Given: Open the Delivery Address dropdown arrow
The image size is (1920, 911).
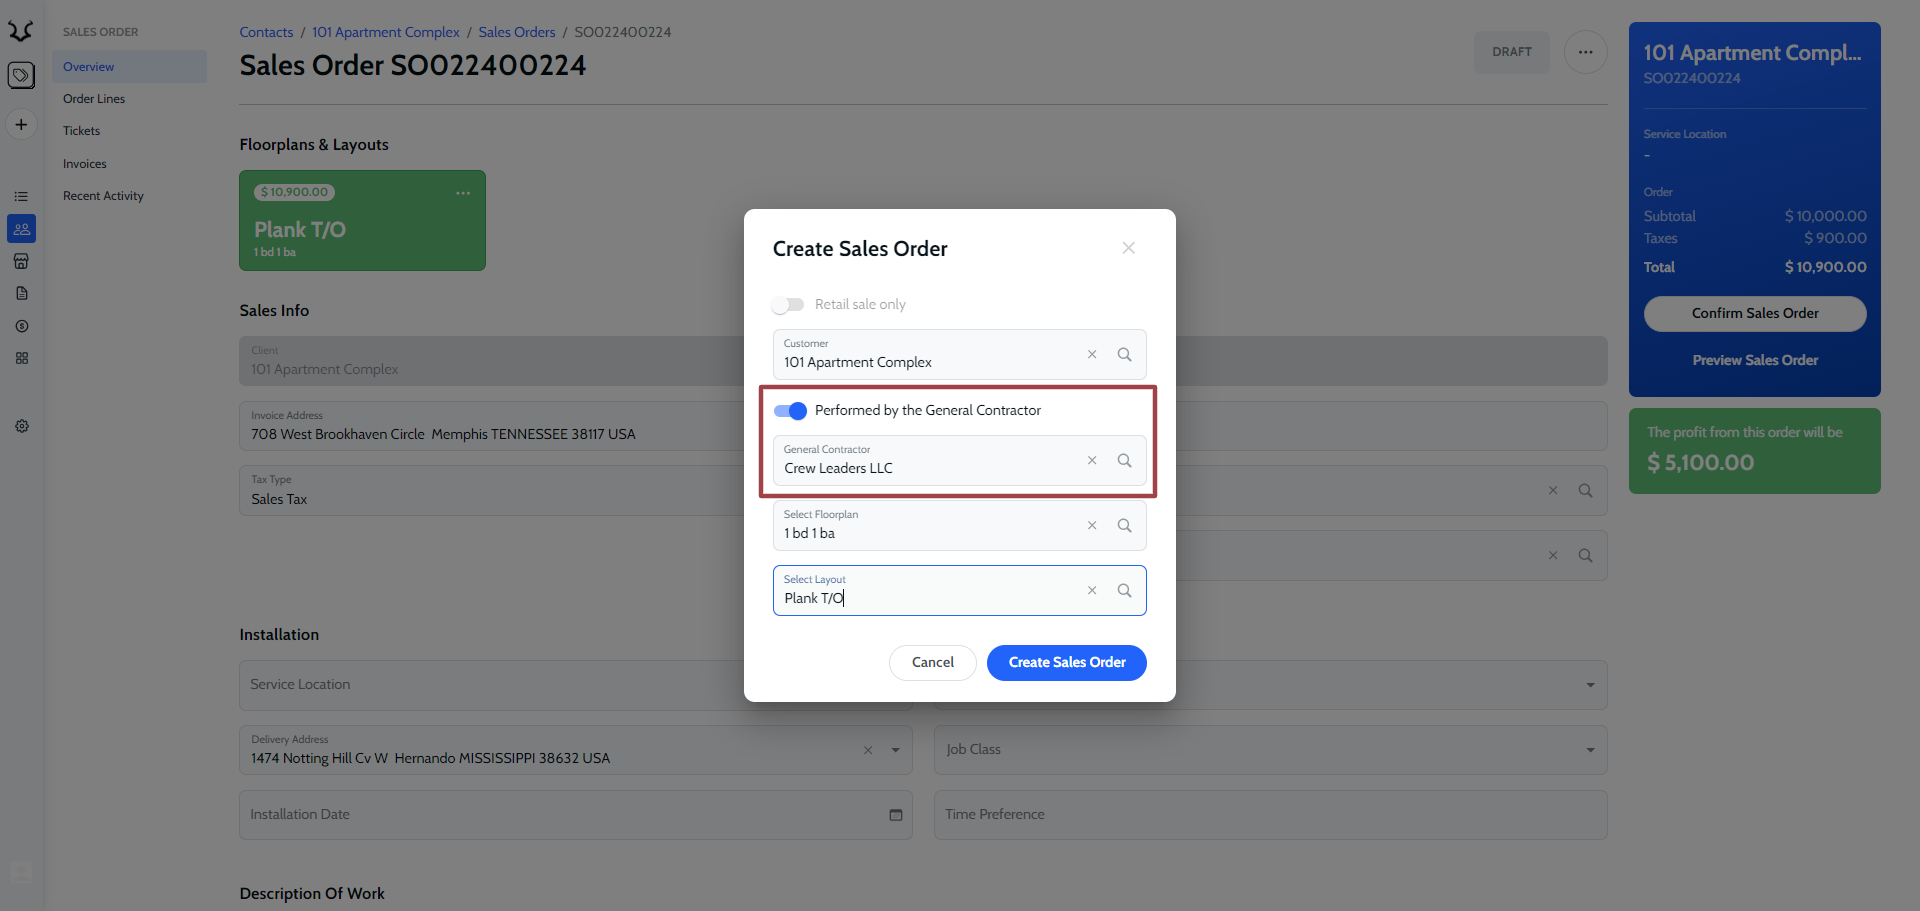Looking at the screenshot, I should pyautogui.click(x=895, y=750).
